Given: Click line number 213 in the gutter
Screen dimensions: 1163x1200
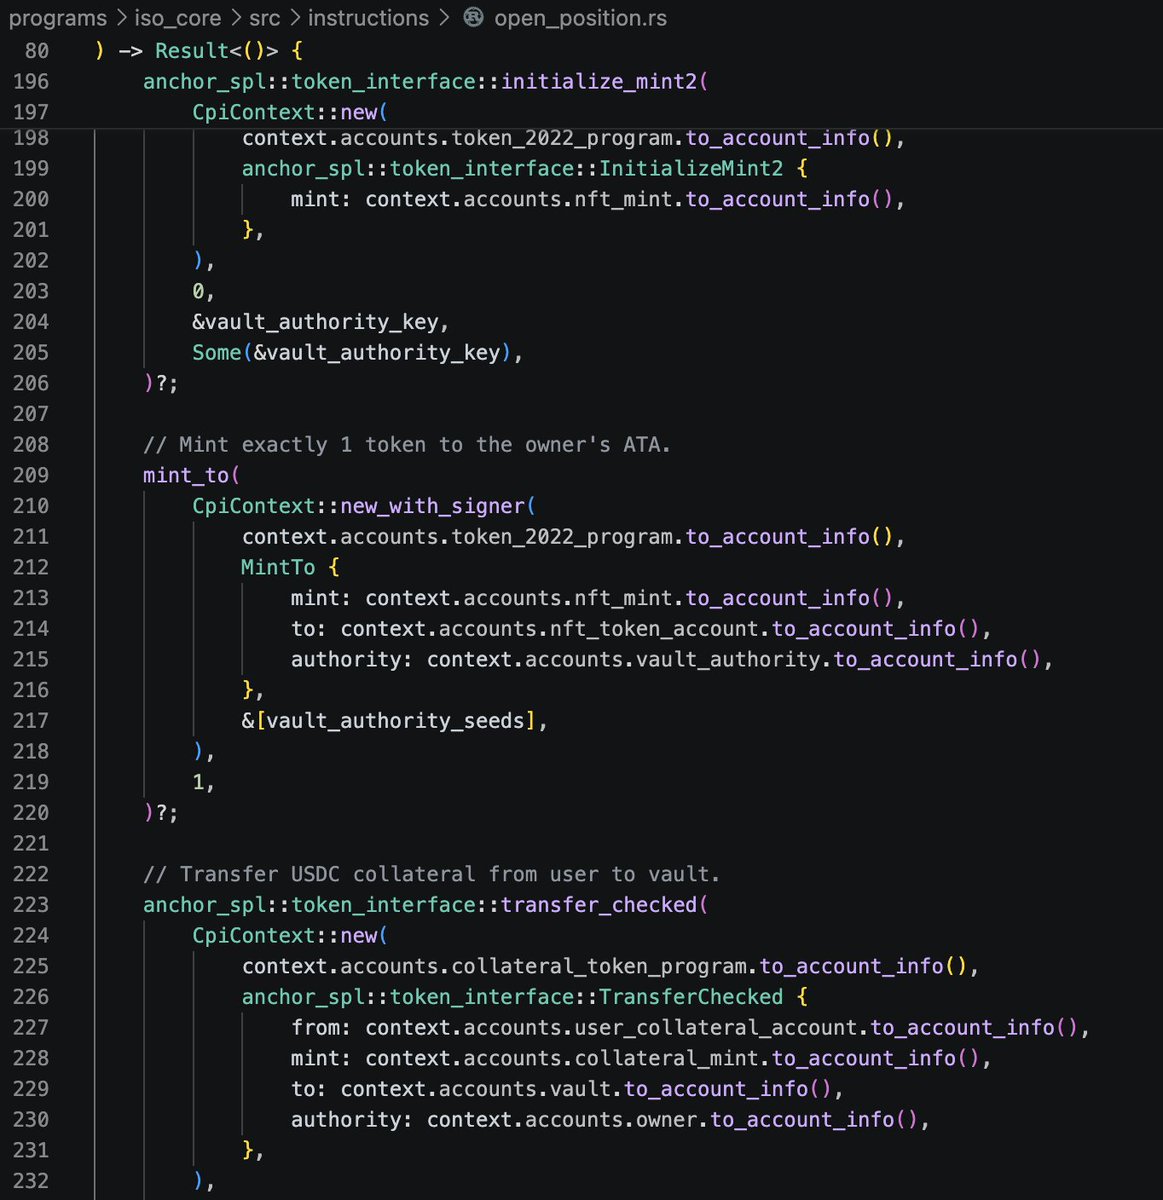Looking at the screenshot, I should point(30,597).
